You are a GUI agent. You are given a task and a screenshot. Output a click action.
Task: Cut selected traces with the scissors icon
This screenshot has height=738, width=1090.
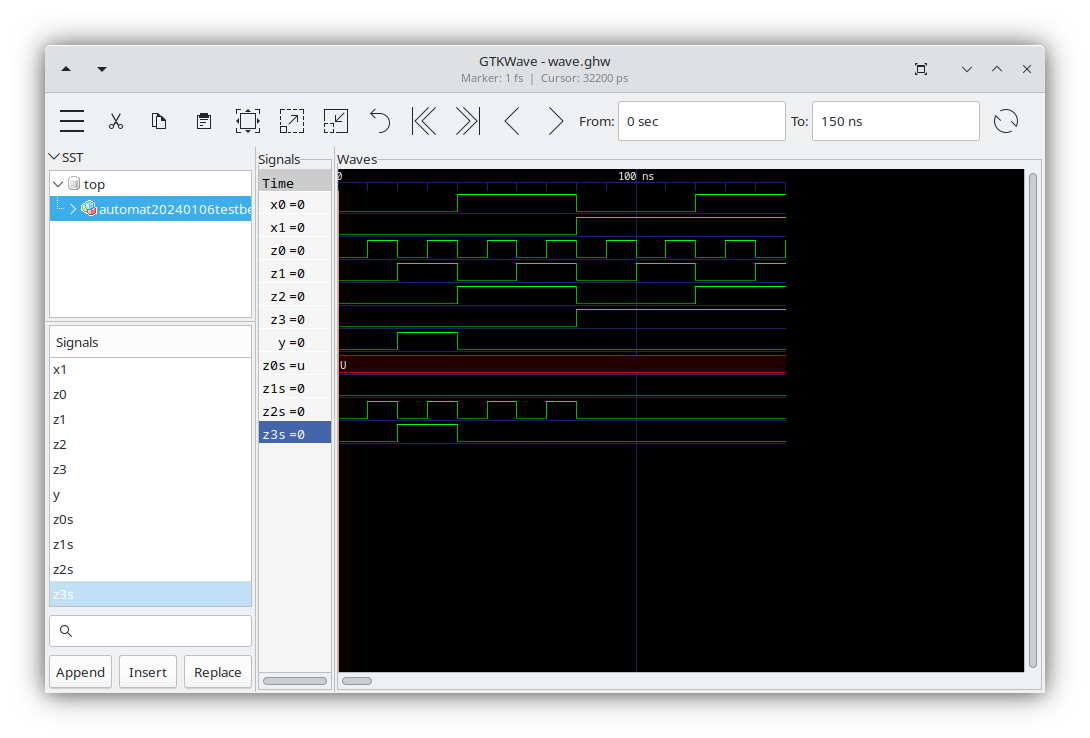116,121
